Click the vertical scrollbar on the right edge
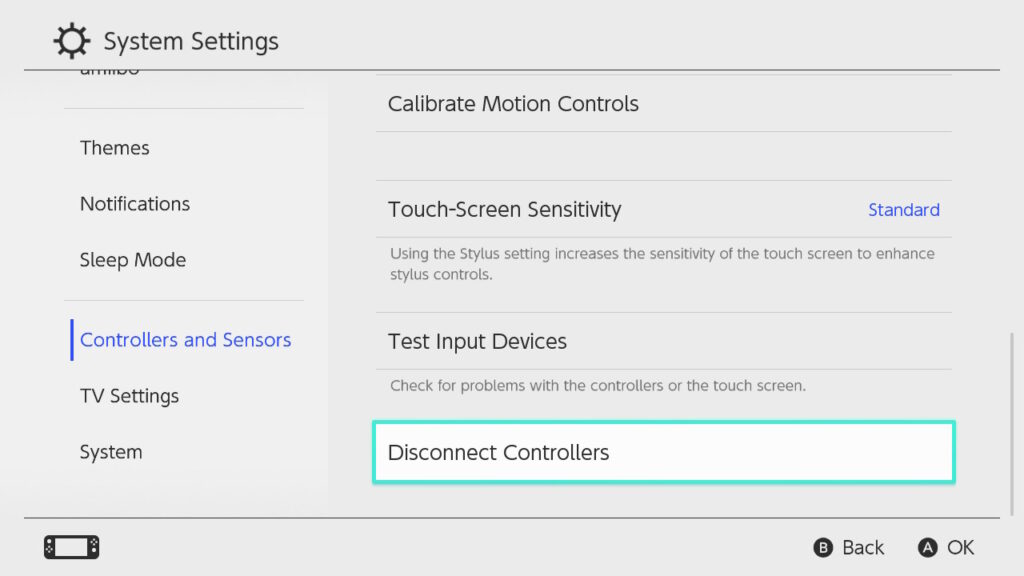This screenshot has height=576, width=1024. [1012, 424]
